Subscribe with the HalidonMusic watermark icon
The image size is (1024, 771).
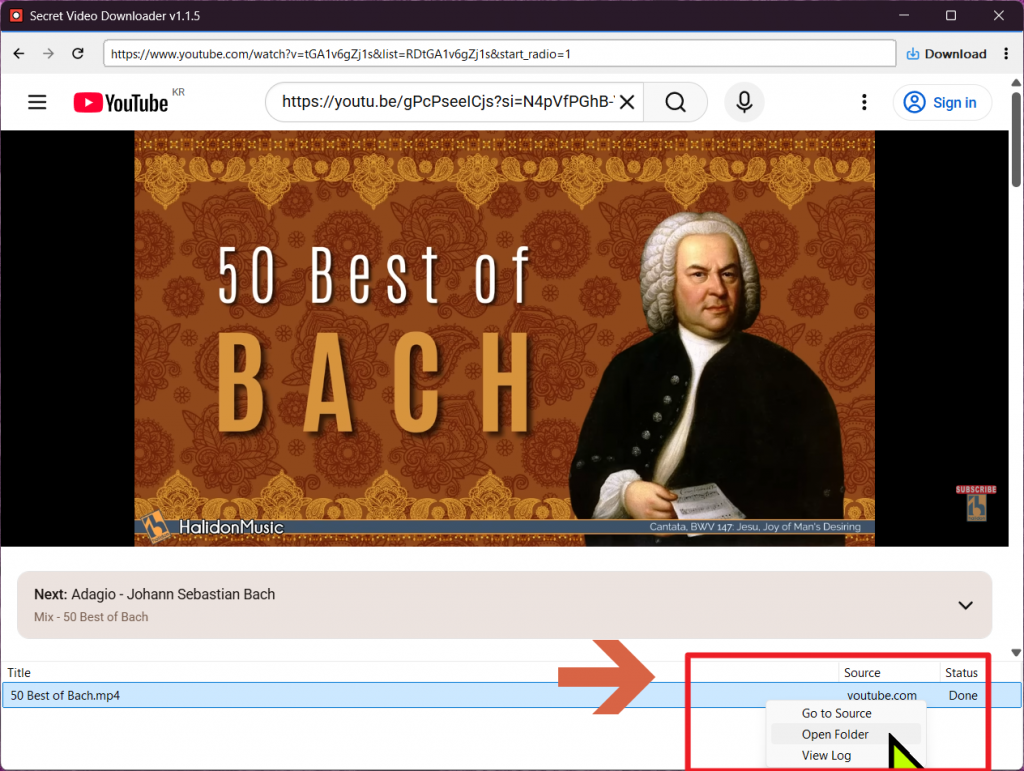click(x=976, y=503)
